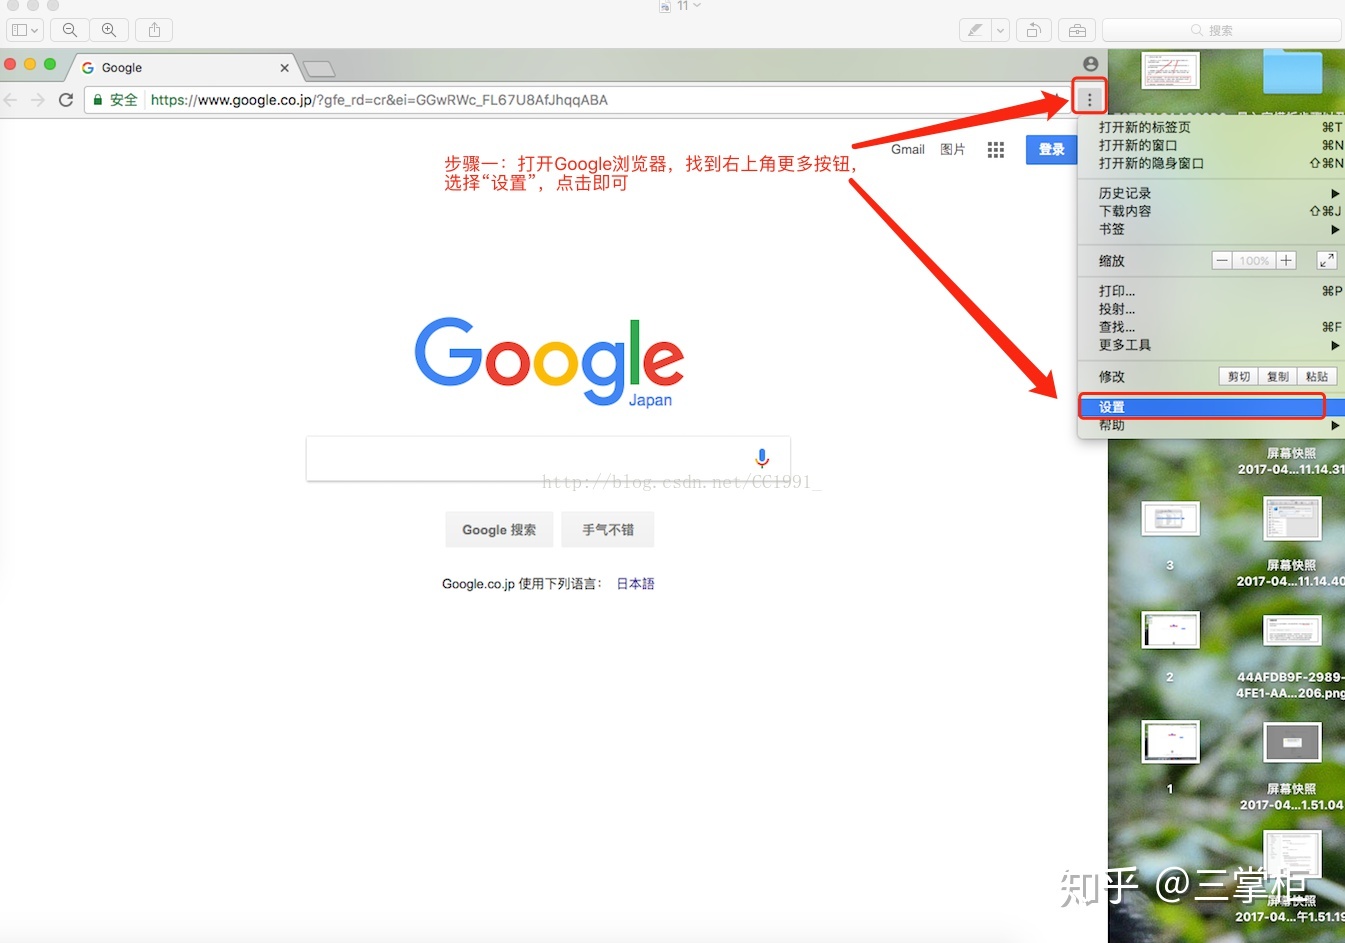
Task: Select the Google browser tab
Action: click(181, 68)
